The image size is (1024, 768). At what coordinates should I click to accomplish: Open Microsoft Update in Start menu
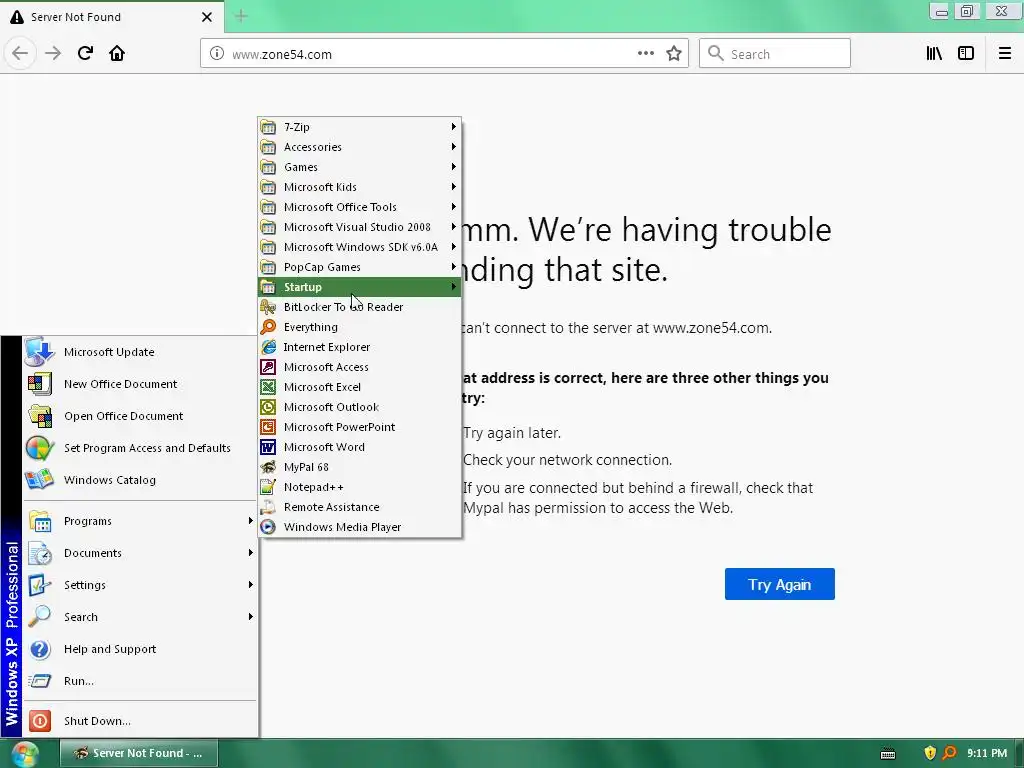pyautogui.click(x=140, y=351)
